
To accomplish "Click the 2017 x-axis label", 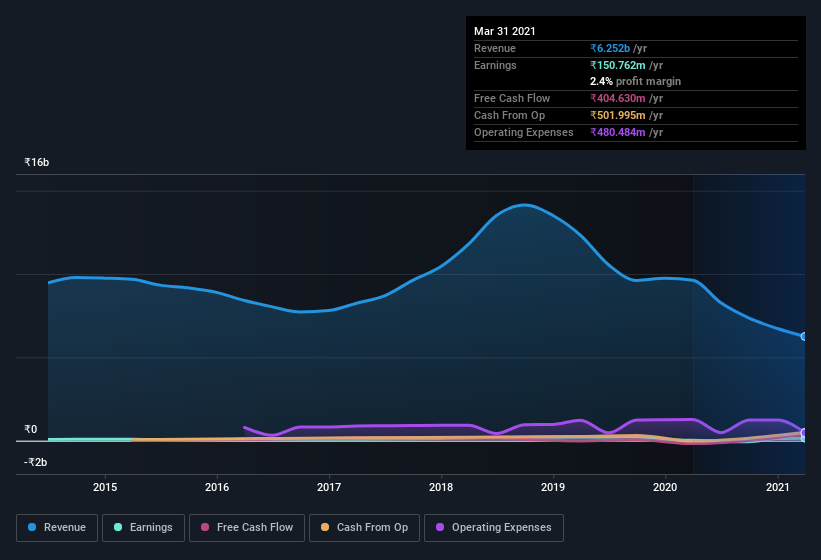I will click(x=329, y=487).
